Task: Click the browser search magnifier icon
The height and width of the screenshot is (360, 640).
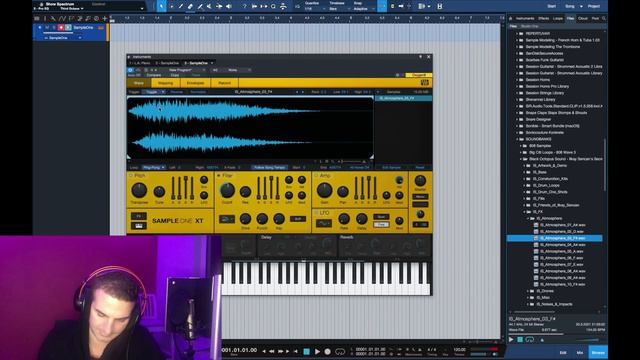Action: [604, 18]
